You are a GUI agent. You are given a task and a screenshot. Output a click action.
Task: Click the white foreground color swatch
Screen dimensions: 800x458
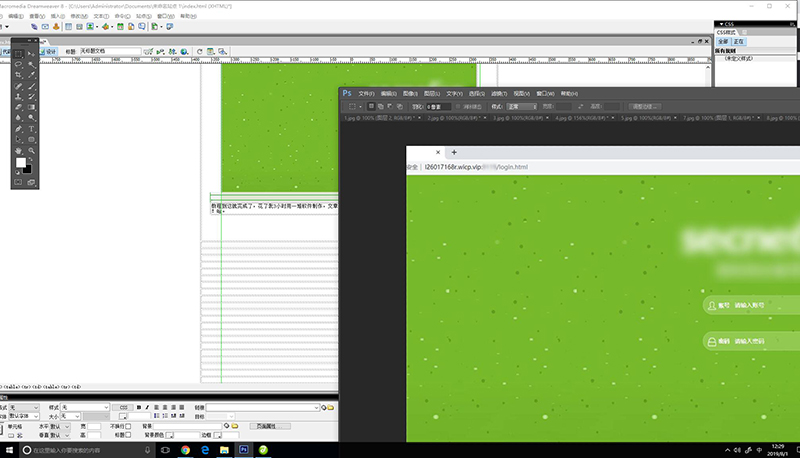coord(21,163)
